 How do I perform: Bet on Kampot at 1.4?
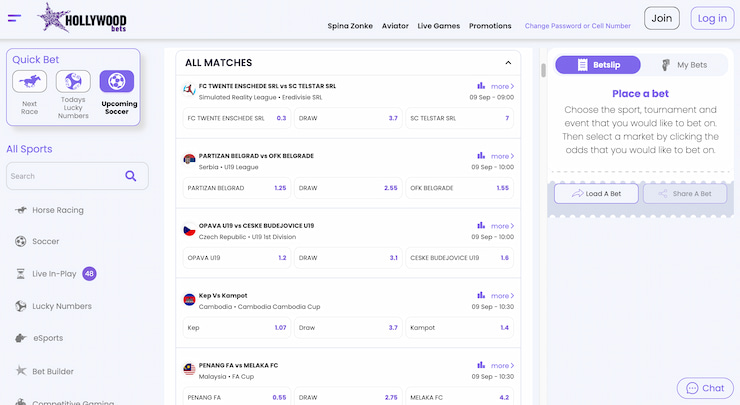tap(459, 328)
